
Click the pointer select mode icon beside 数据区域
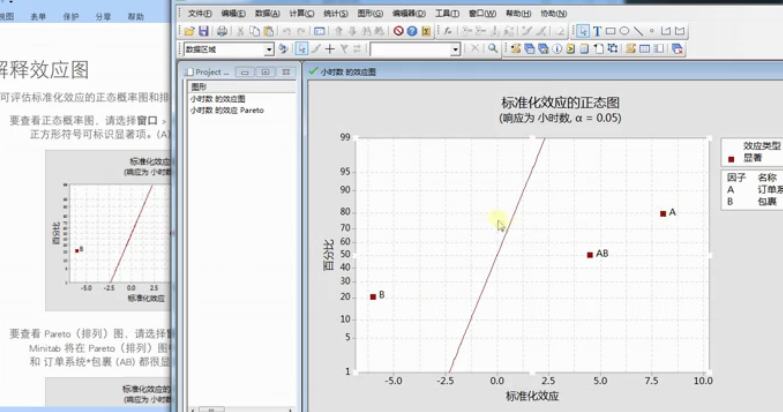(x=301, y=48)
